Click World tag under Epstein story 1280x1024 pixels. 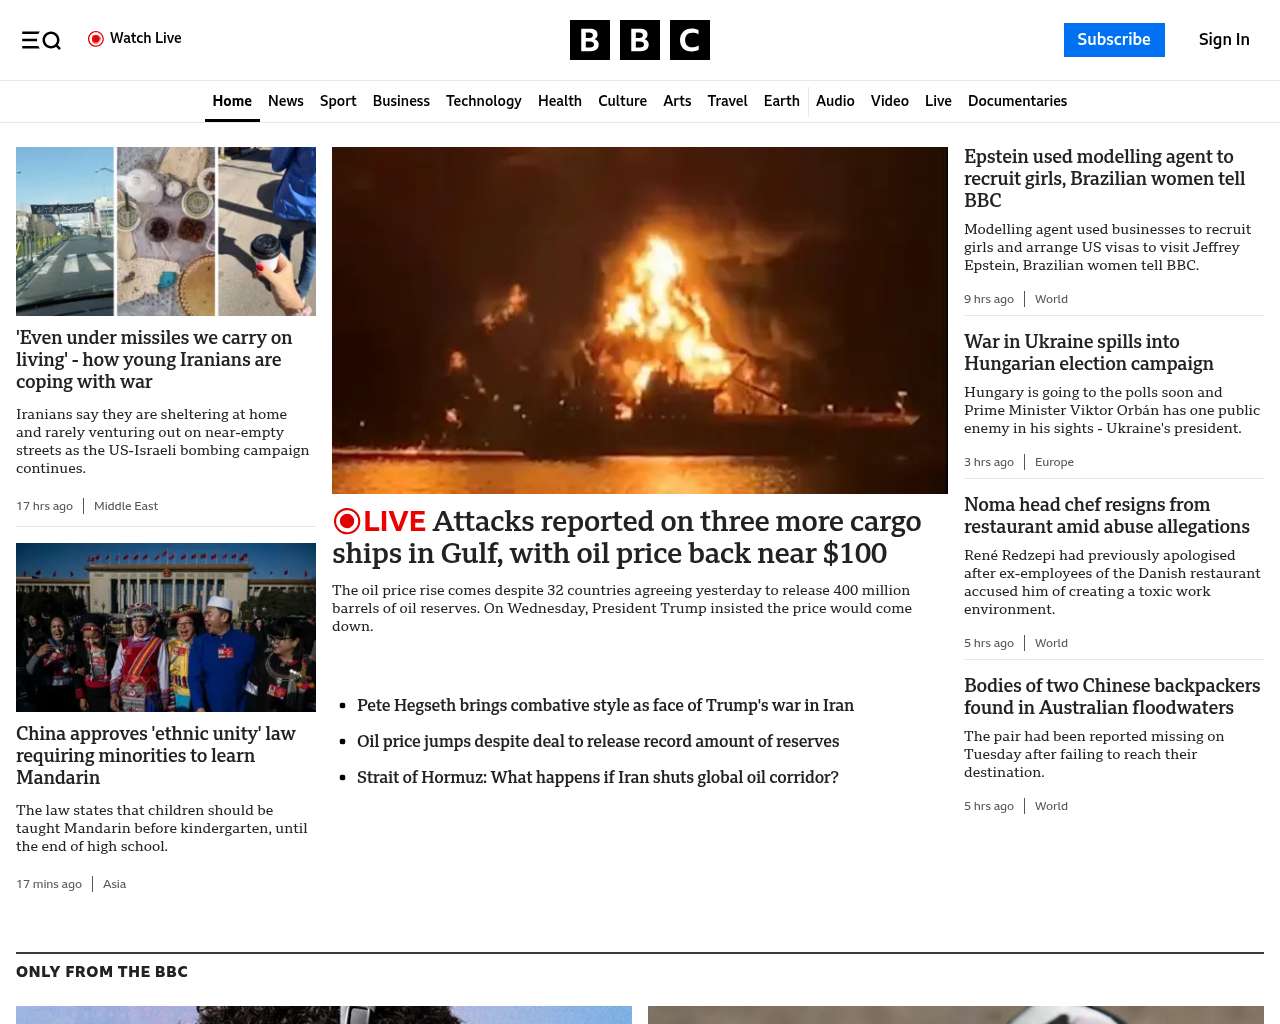[1051, 299]
